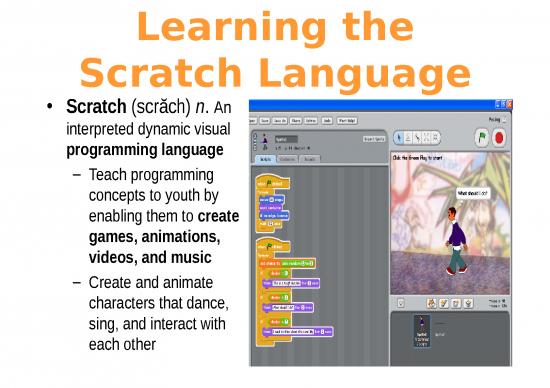Image resolution: width=550 pixels, height=388 pixels.
Task: Set sprite rotation style to left-right flip
Action: pyautogui.click(x=255, y=141)
